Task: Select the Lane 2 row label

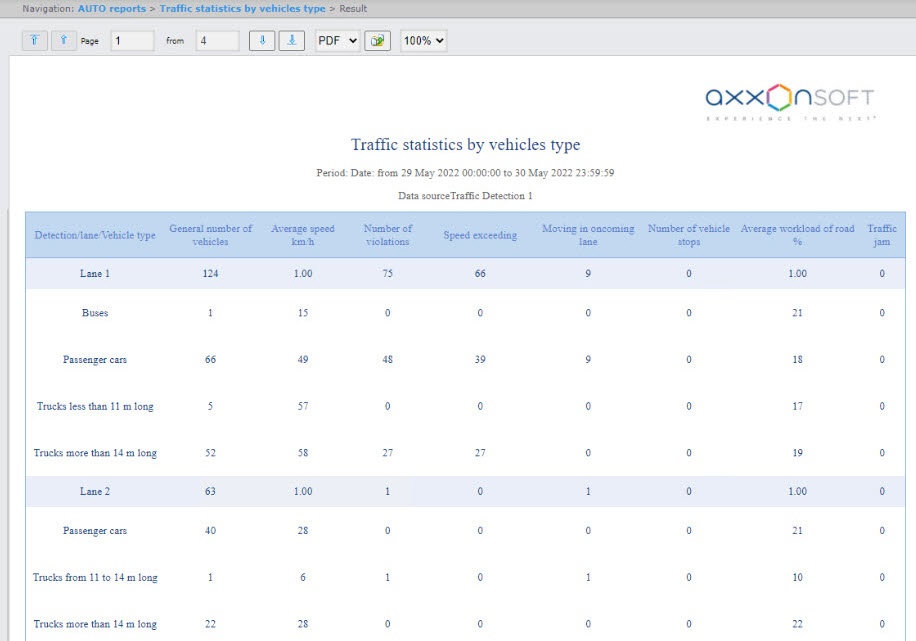Action: click(x=95, y=491)
